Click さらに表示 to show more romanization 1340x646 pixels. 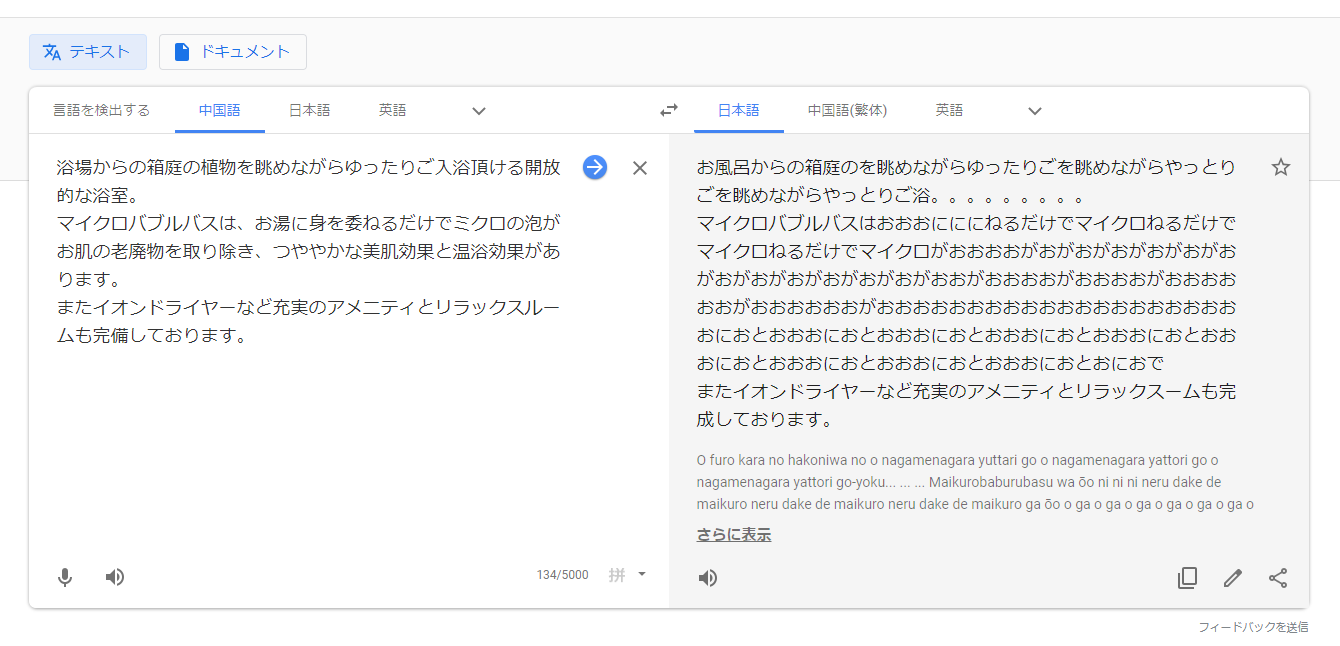pos(734,535)
